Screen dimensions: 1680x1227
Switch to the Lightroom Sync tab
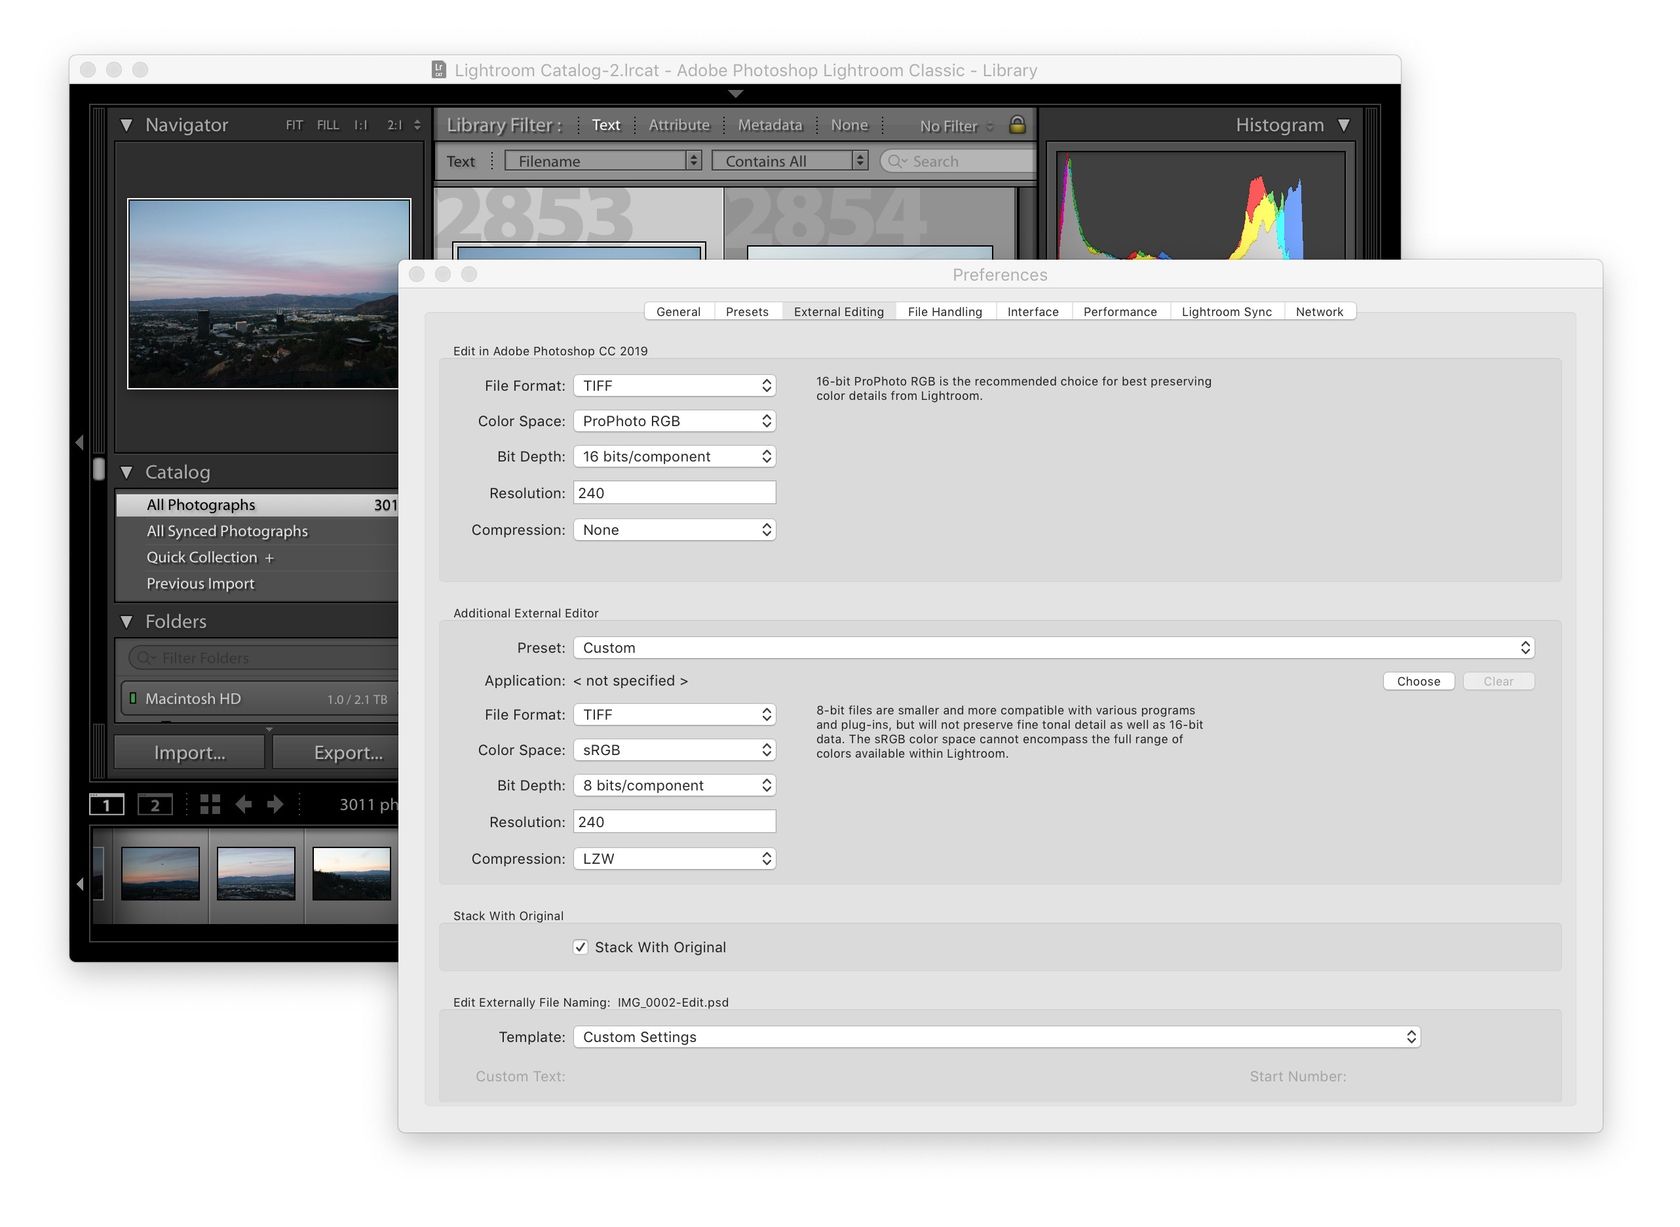(1227, 312)
